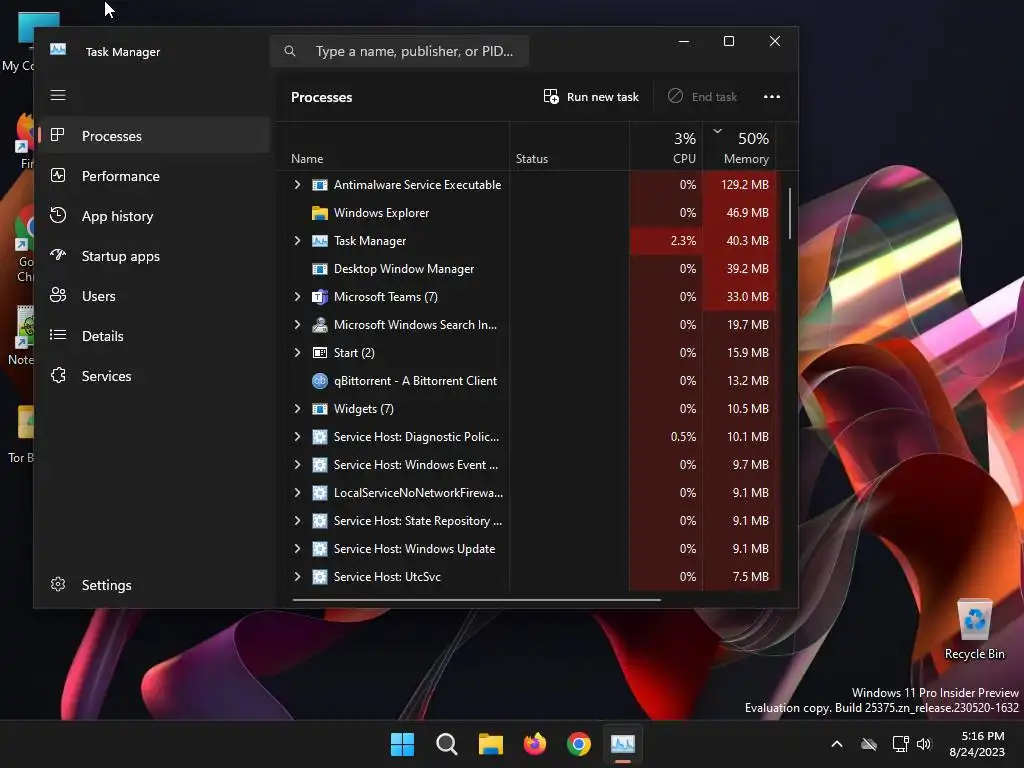Click the Microsoft Windows Search Indexer icon
Image resolution: width=1024 pixels, height=768 pixels.
pyautogui.click(x=319, y=325)
